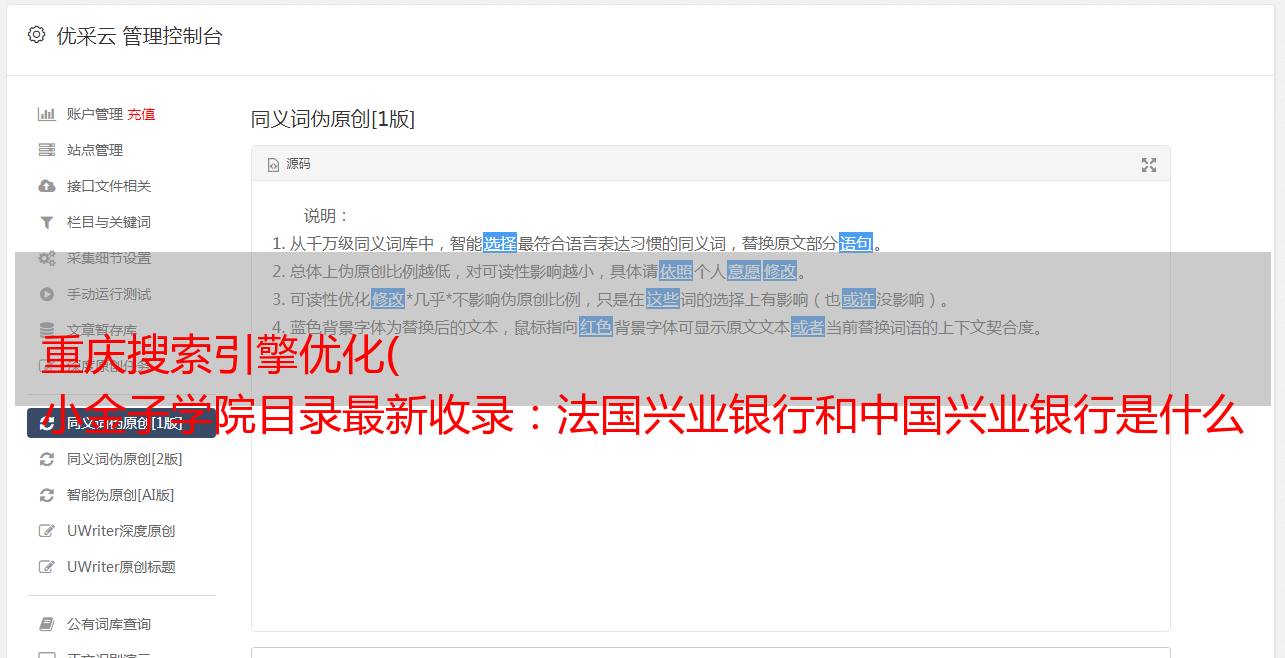The width and height of the screenshot is (1285, 658).
Task: Click the filter icon beside 栏目与关键词
Action: pyautogui.click(x=46, y=222)
